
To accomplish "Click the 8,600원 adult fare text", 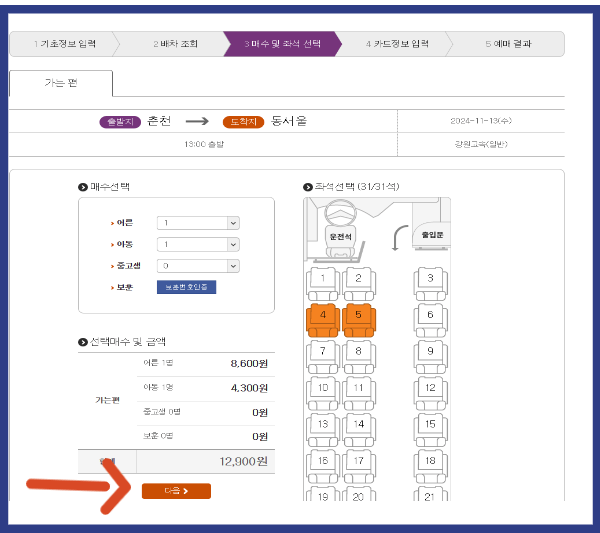I will tap(249, 363).
